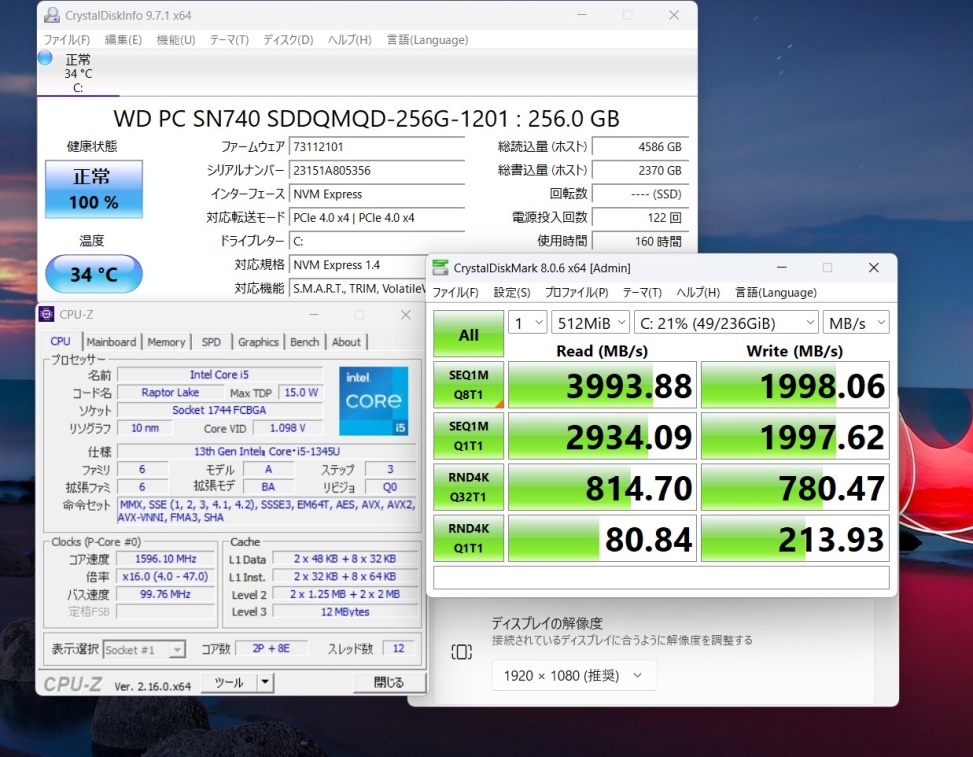973x757 pixels.
Task: Open the C: 21% drive selection dropdown
Action: (x=726, y=323)
